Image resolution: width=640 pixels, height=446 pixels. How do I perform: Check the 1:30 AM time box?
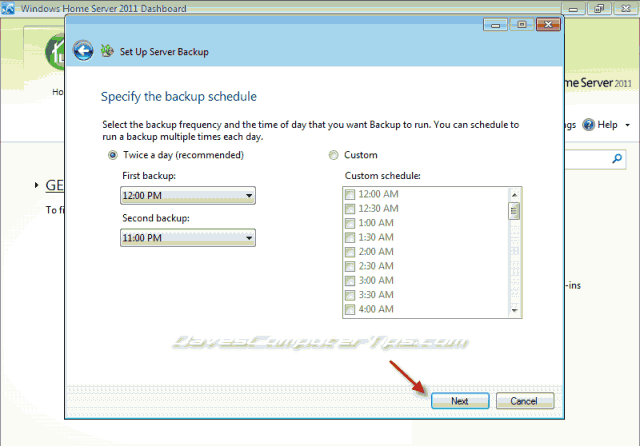point(350,237)
